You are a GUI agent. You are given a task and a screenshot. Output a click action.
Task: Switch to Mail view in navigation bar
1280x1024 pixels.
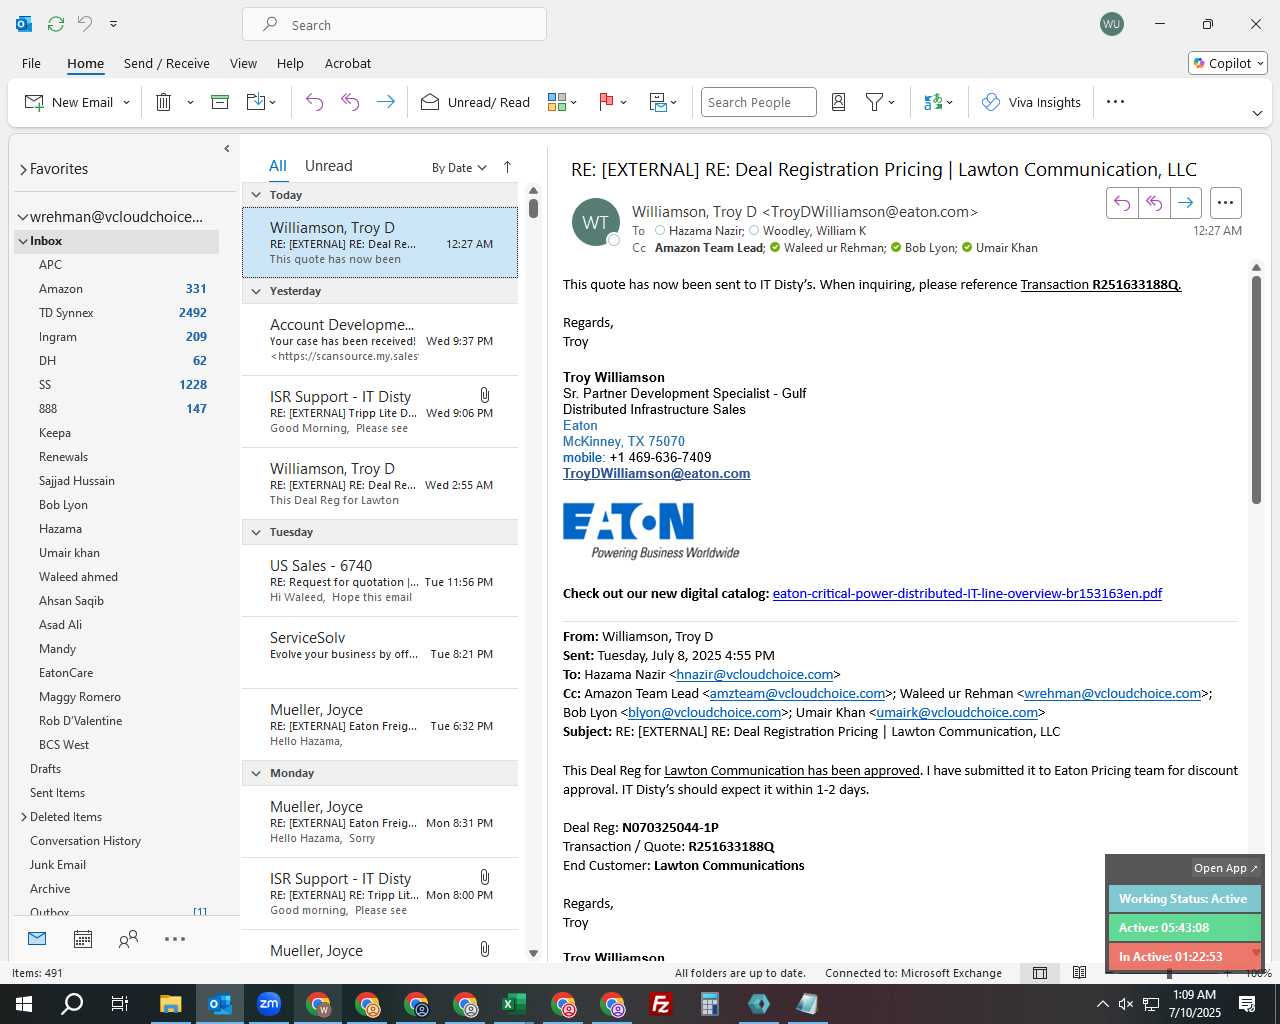click(x=37, y=939)
